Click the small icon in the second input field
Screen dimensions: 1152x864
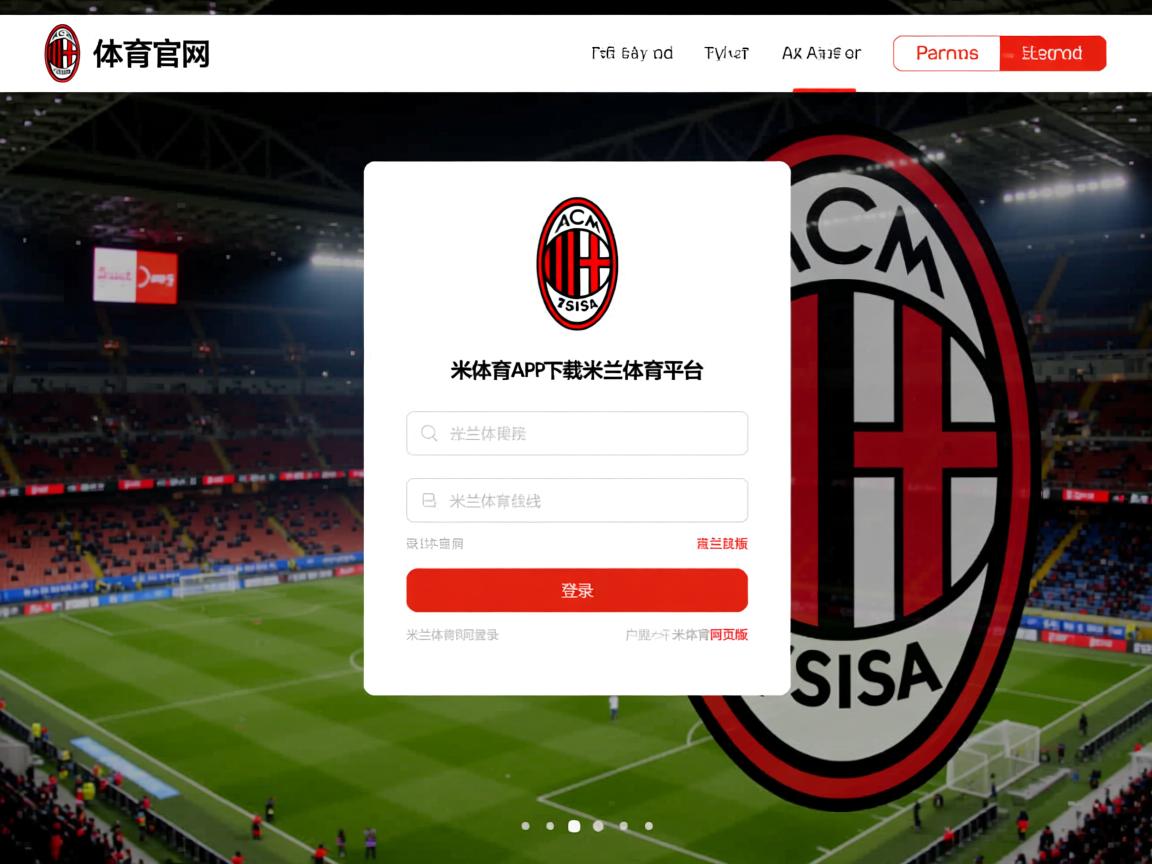coord(429,500)
